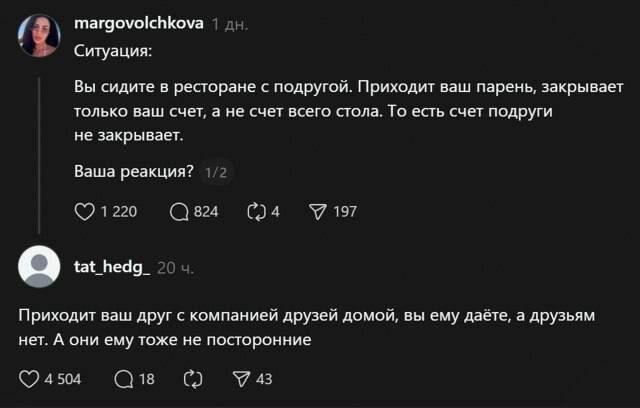Click the "1 дн." post timestamp
Viewport: 640px width, 408px height.
(x=230, y=25)
